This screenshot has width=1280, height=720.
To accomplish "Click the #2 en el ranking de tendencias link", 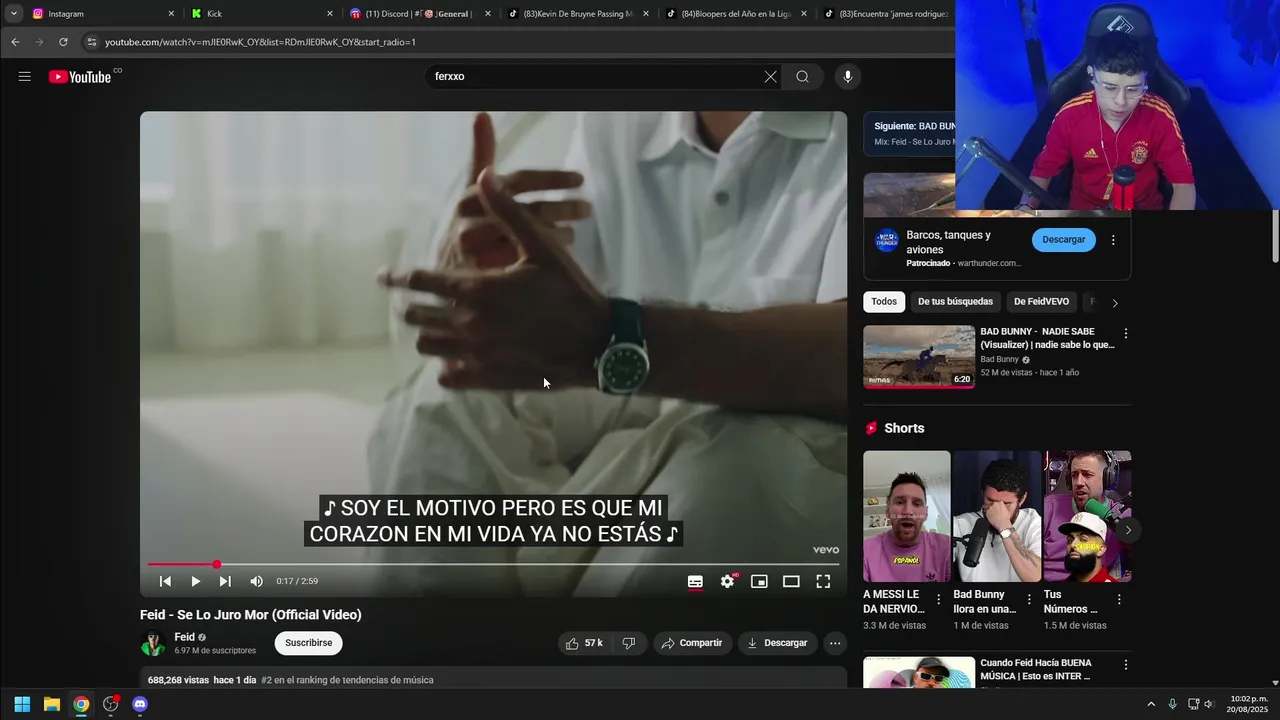I will point(347,680).
